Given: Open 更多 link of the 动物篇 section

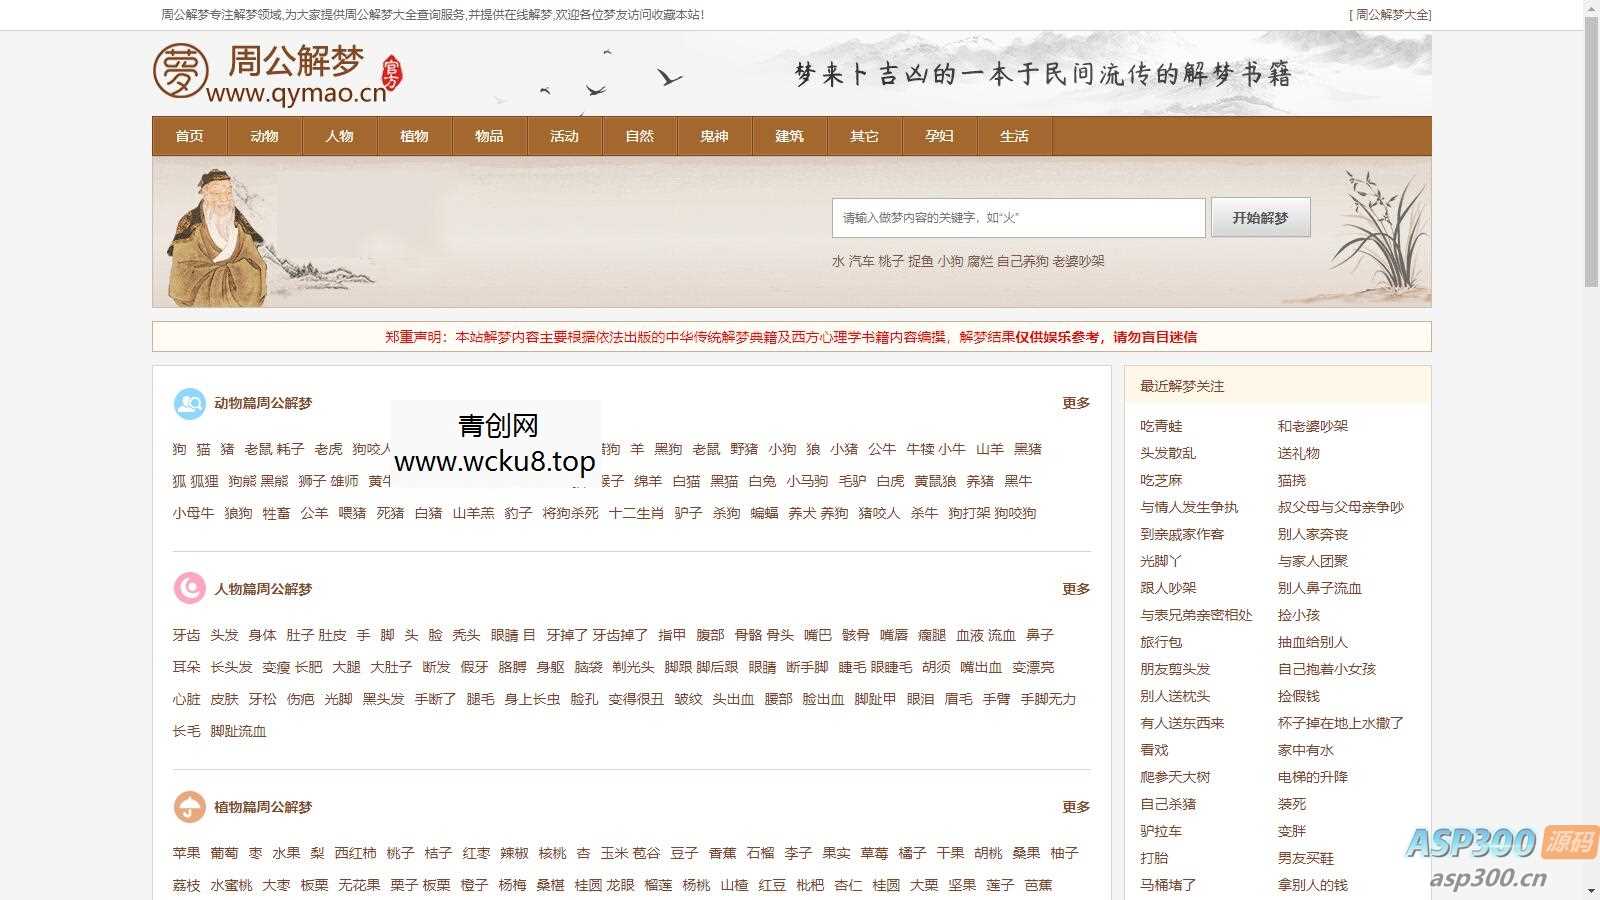Looking at the screenshot, I should [1075, 404].
